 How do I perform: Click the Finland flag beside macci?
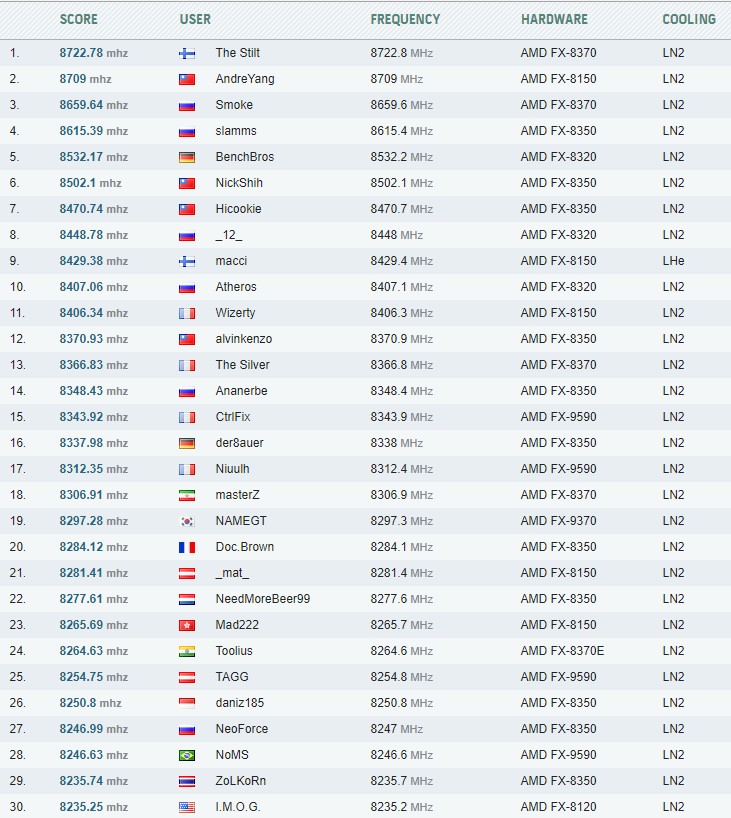[187, 261]
